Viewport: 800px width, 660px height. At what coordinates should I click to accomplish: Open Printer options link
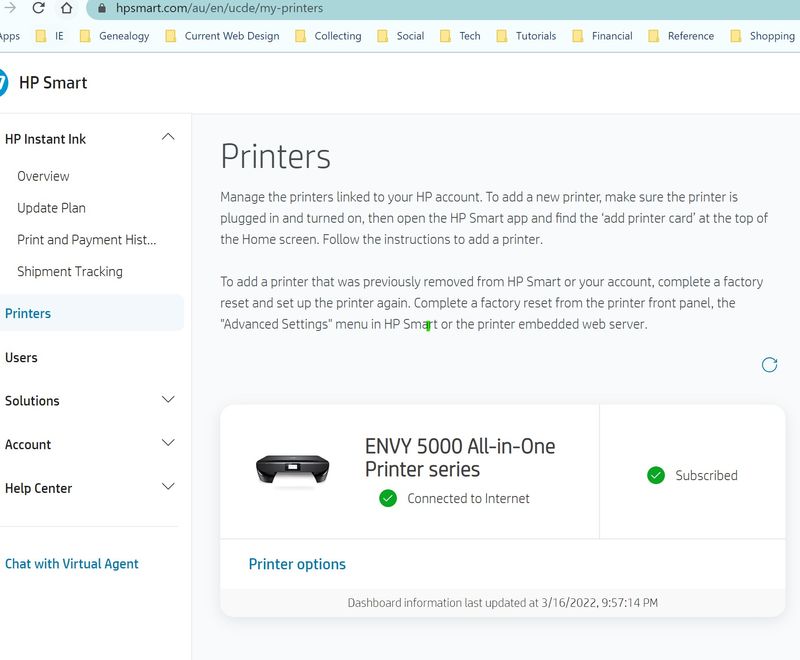coord(297,564)
